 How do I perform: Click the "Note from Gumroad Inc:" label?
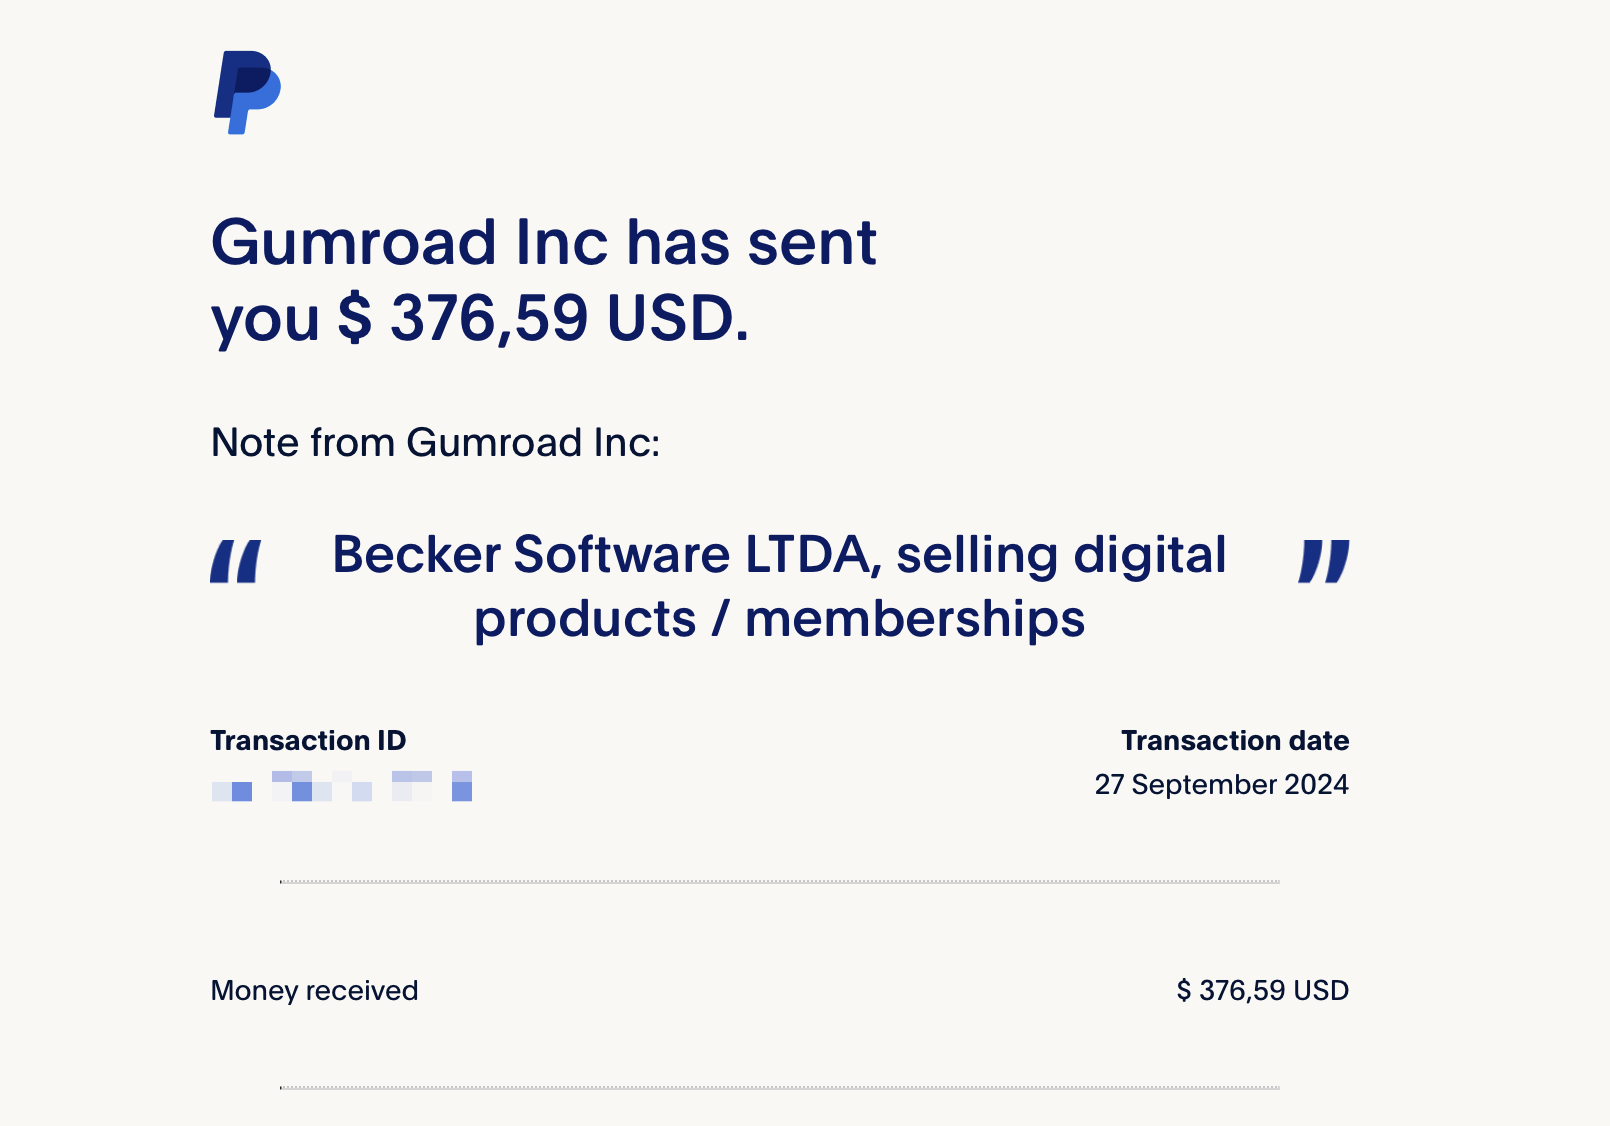[x=435, y=442]
